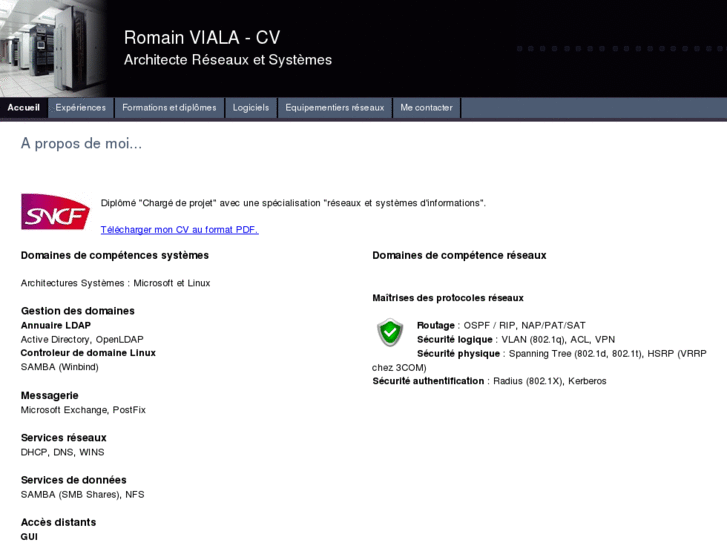Click the 'A propos de moi...' heading
The image size is (727, 545).
coord(82,144)
